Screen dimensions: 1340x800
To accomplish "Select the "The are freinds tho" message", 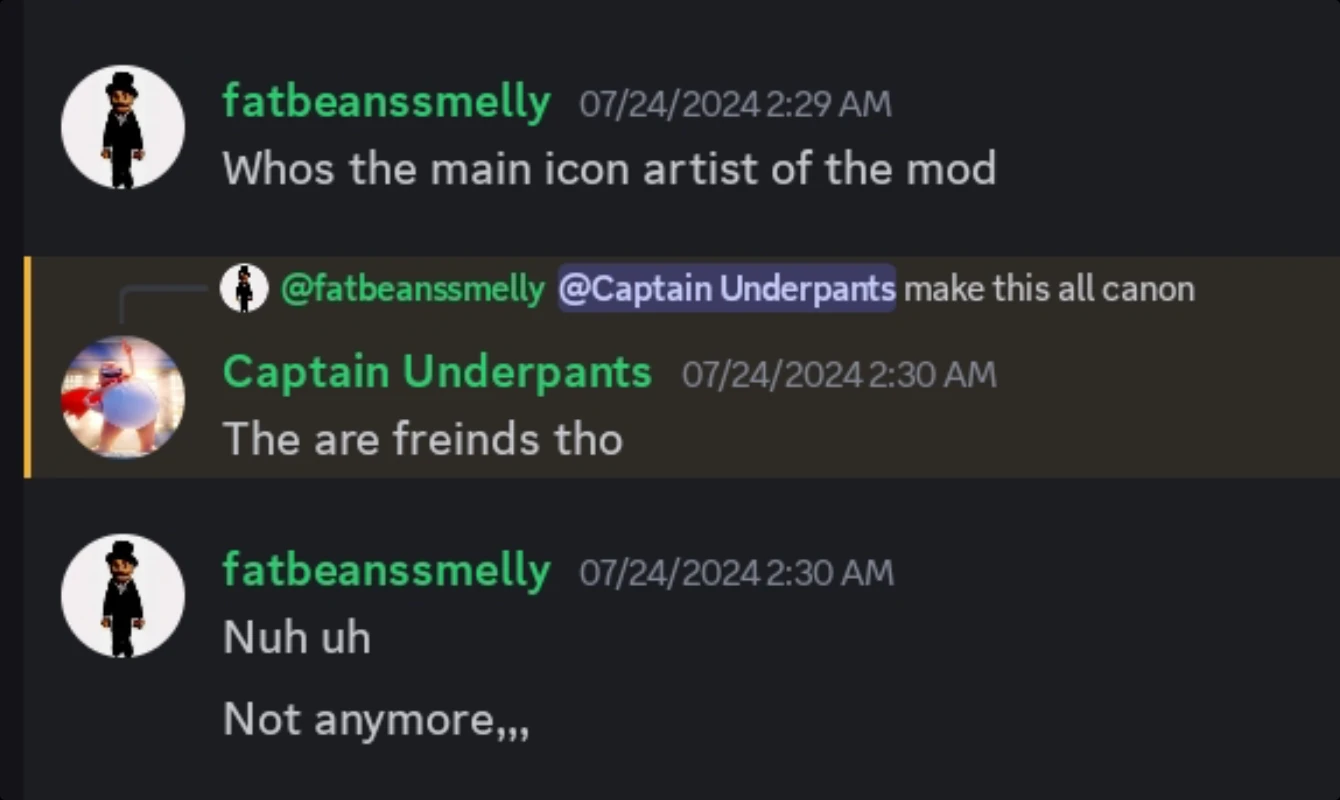I will [x=423, y=439].
